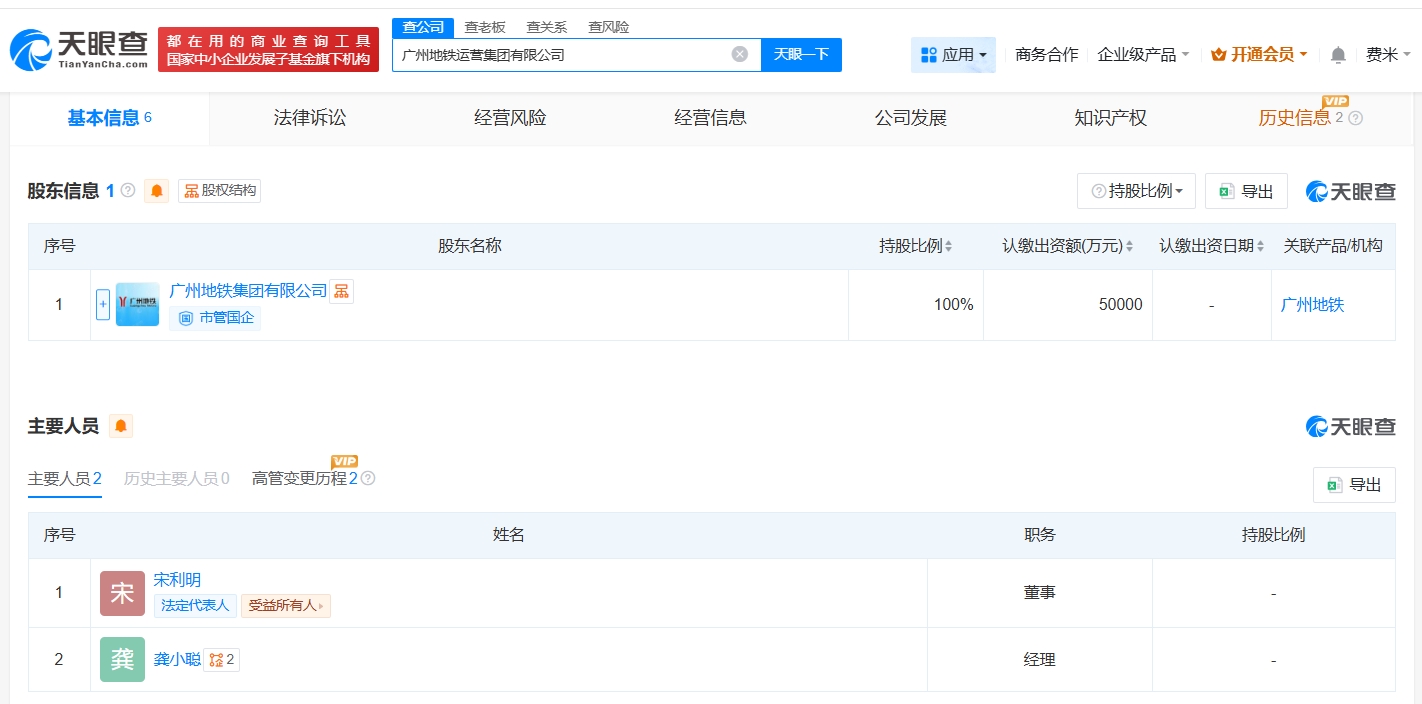1422x704 pixels.
Task: Clear search box with the X icon
Action: point(739,54)
